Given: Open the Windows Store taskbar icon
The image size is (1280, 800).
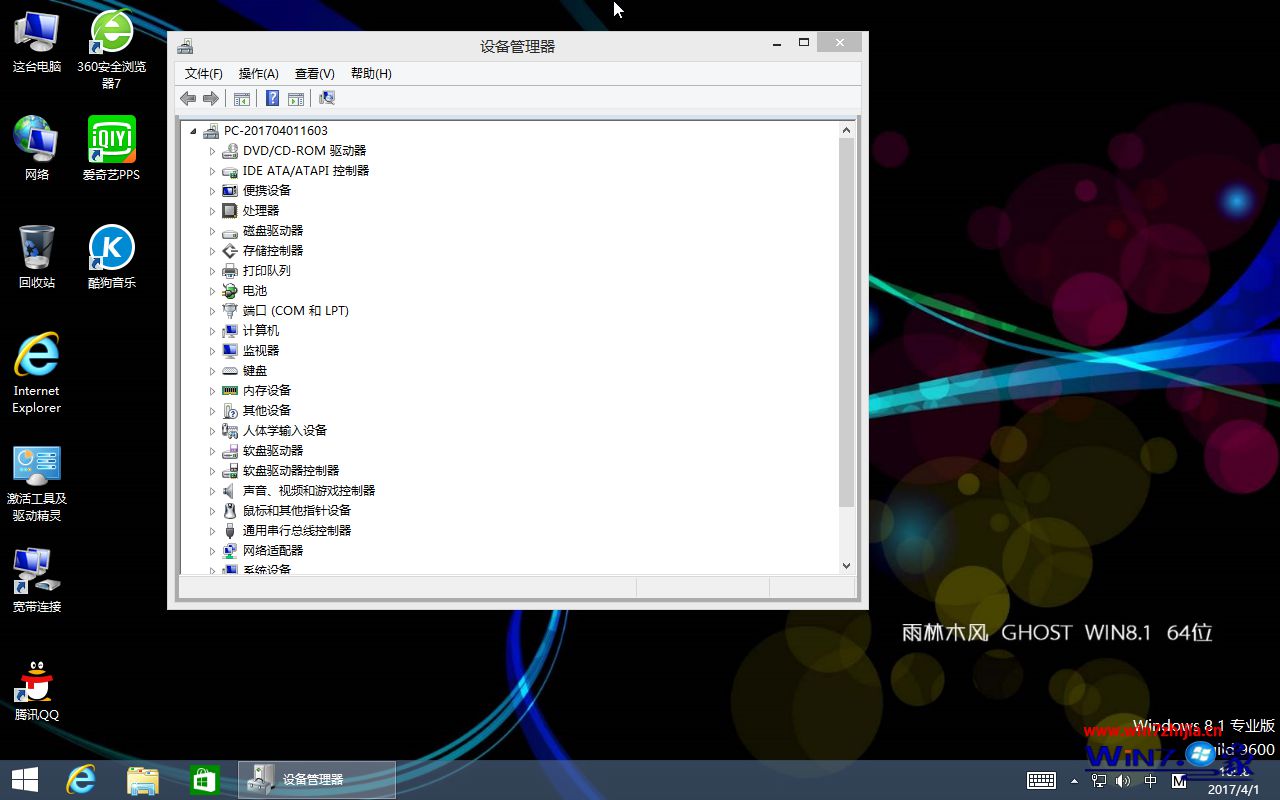Looking at the screenshot, I should [x=204, y=779].
